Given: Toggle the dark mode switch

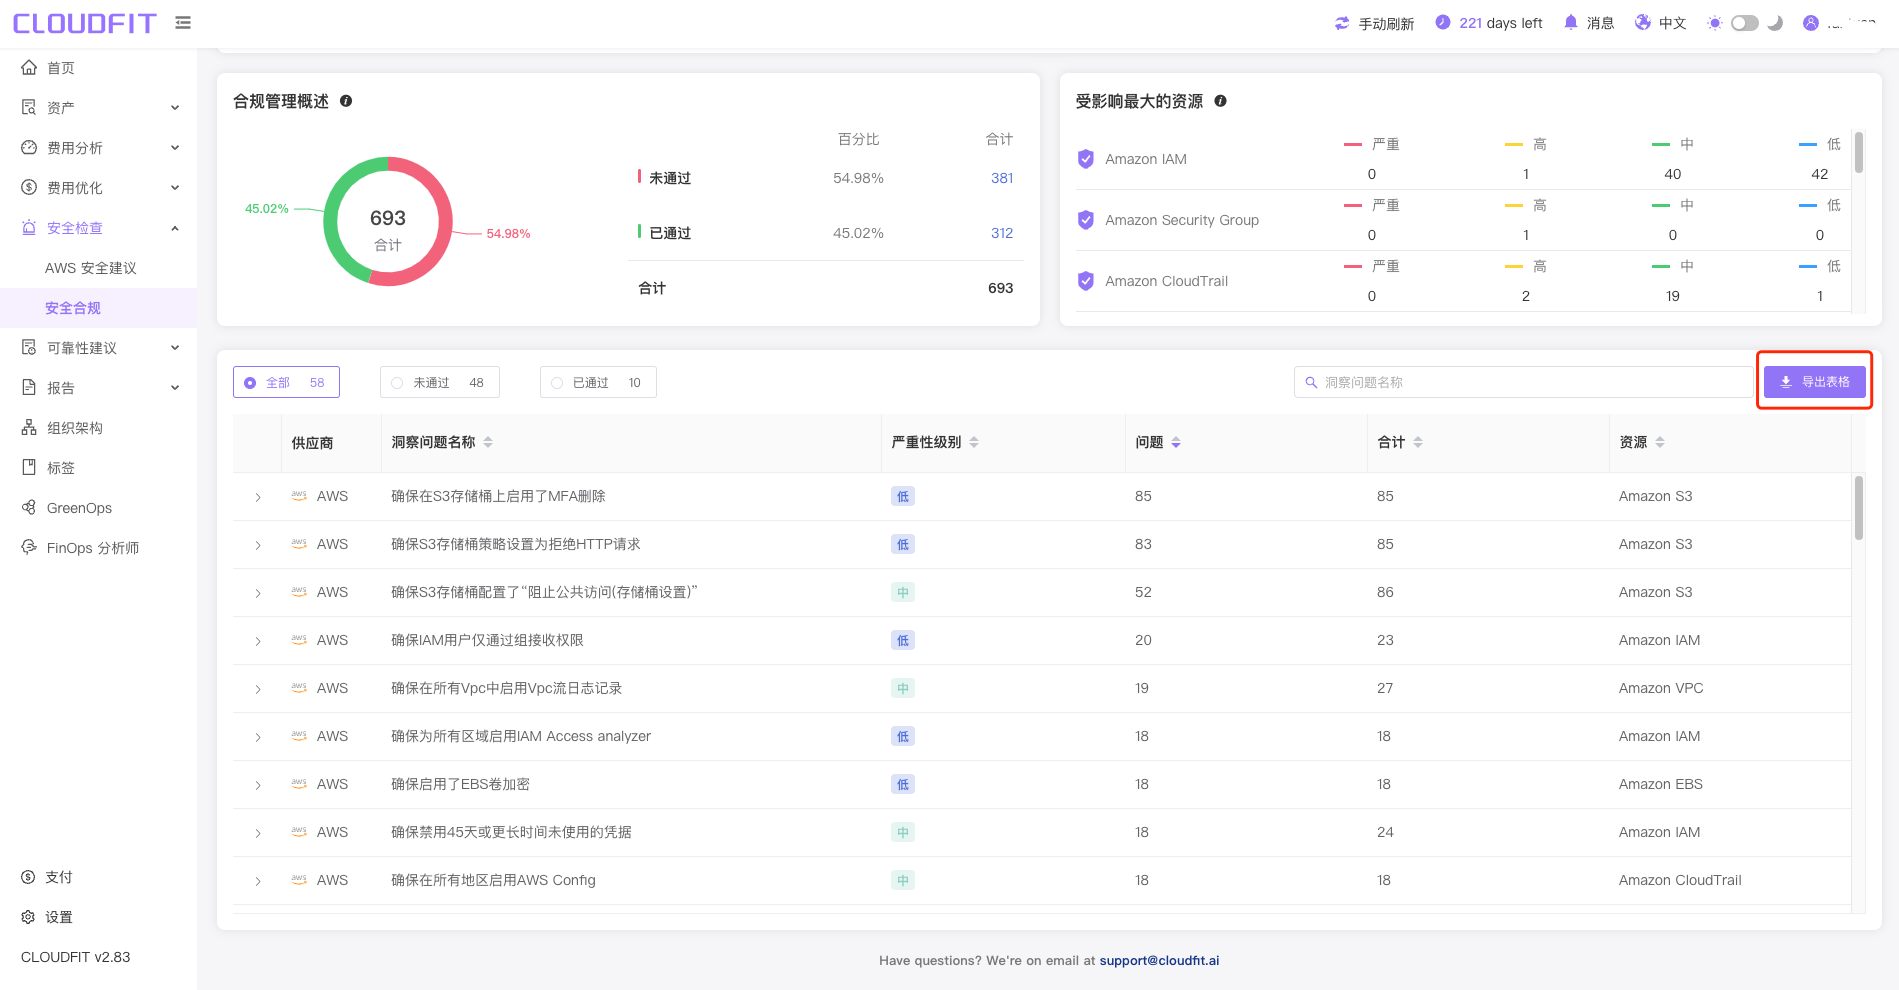Looking at the screenshot, I should 1745,23.
